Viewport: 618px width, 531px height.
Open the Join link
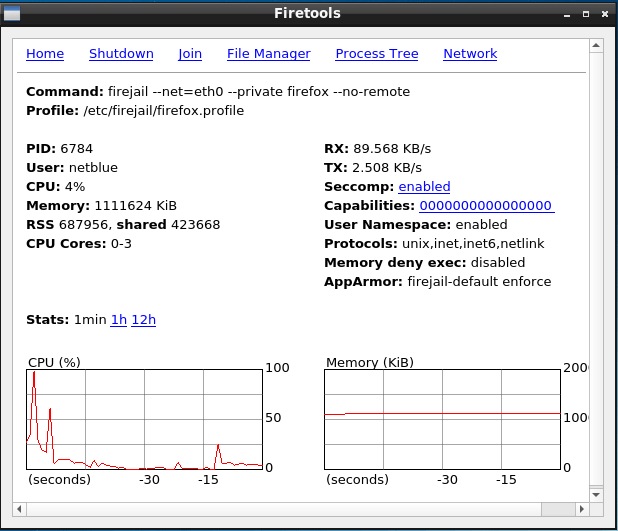coord(190,54)
